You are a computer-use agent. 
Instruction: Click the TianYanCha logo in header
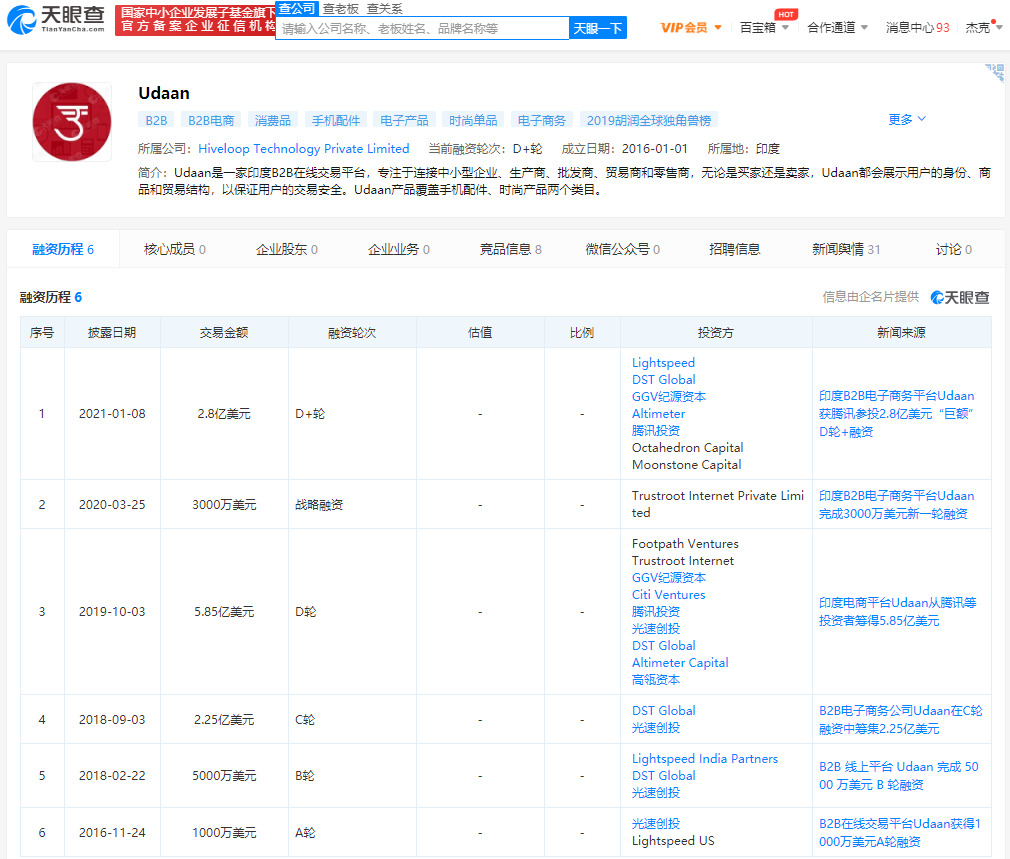pyautogui.click(x=56, y=19)
